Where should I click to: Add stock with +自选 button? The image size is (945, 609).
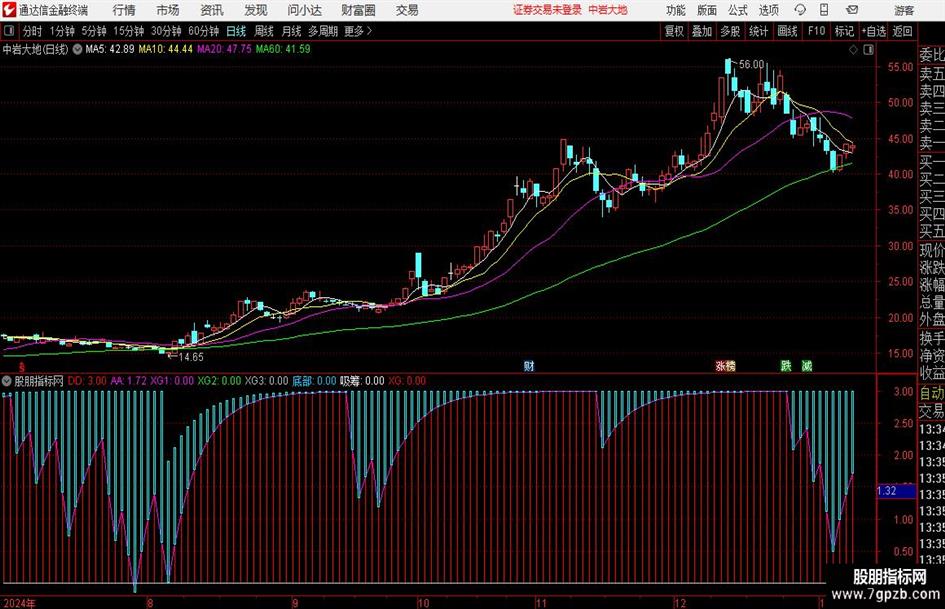click(x=874, y=31)
